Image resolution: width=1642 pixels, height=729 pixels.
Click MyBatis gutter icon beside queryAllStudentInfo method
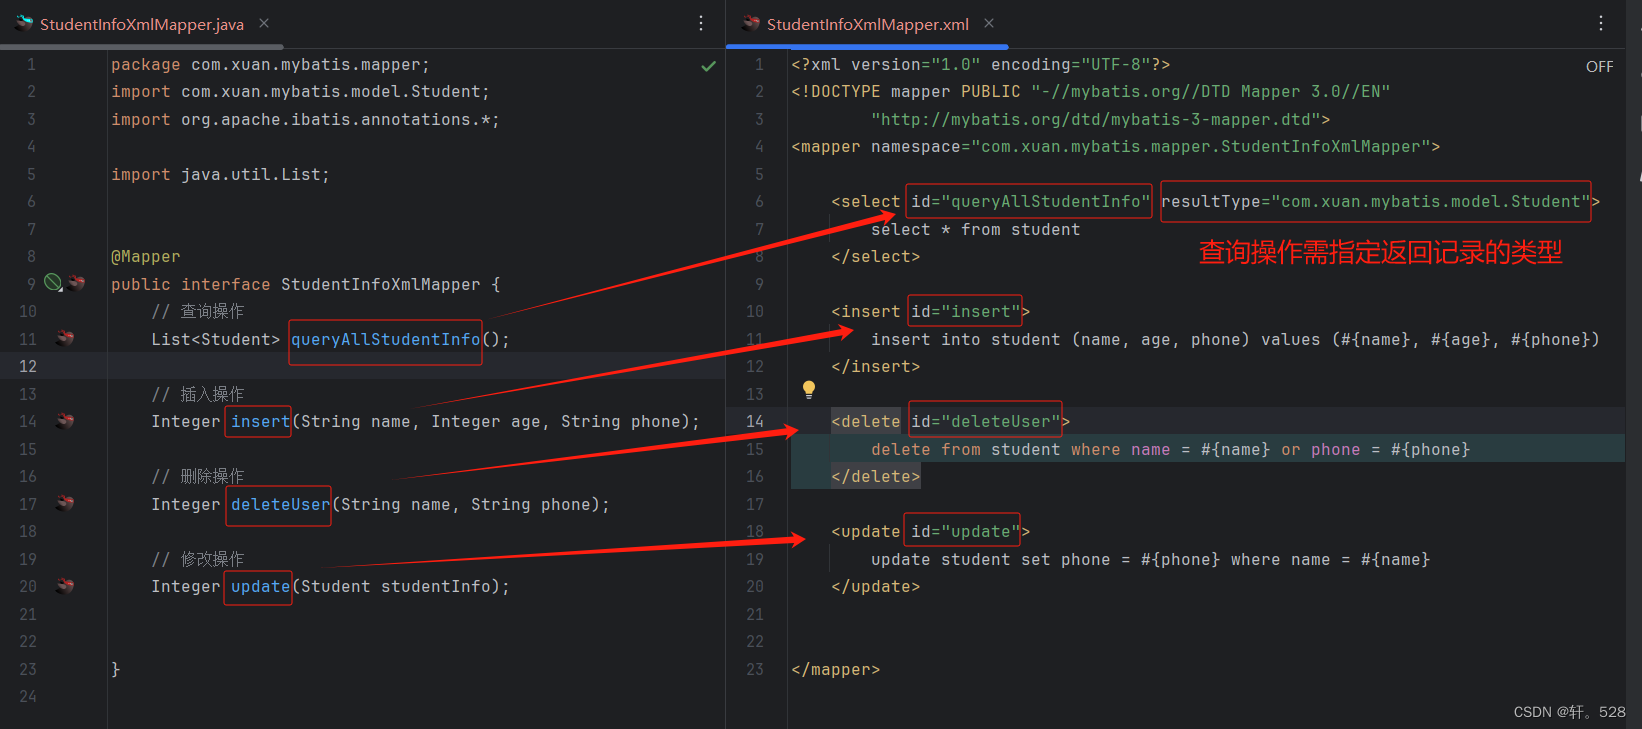coord(65,338)
